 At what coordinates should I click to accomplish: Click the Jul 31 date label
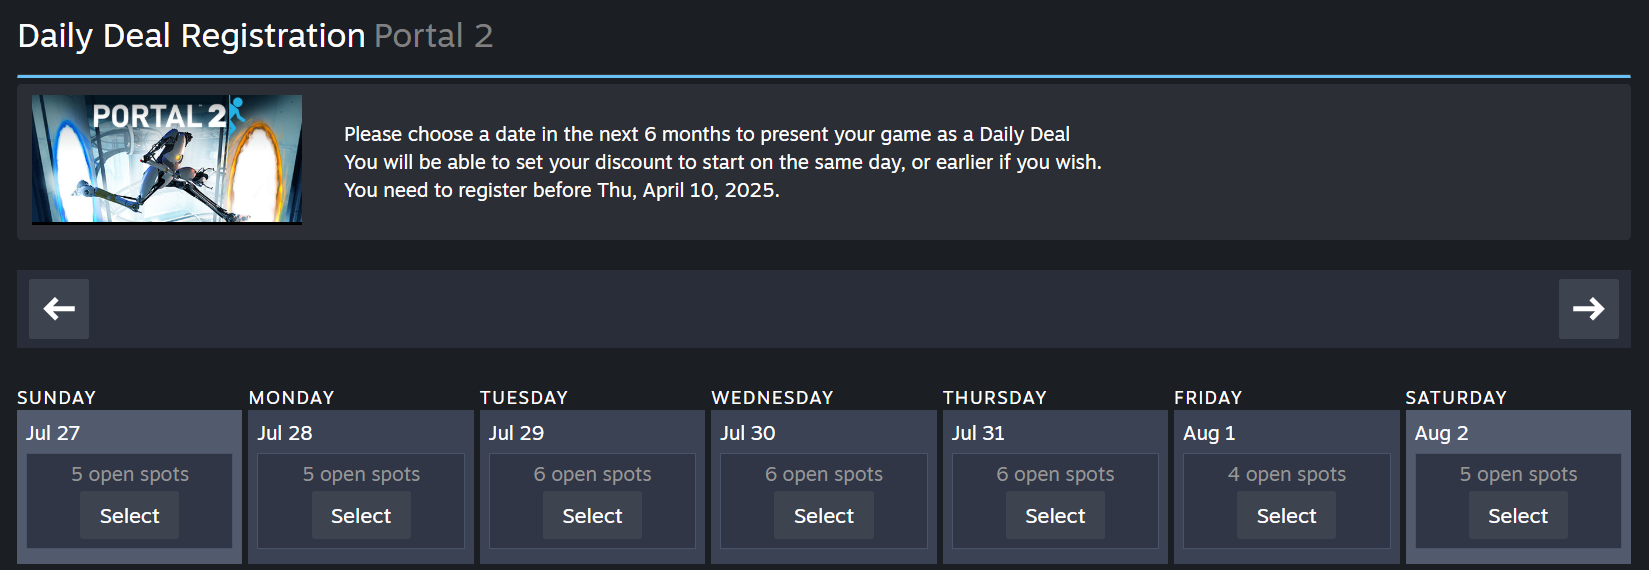[x=978, y=433]
